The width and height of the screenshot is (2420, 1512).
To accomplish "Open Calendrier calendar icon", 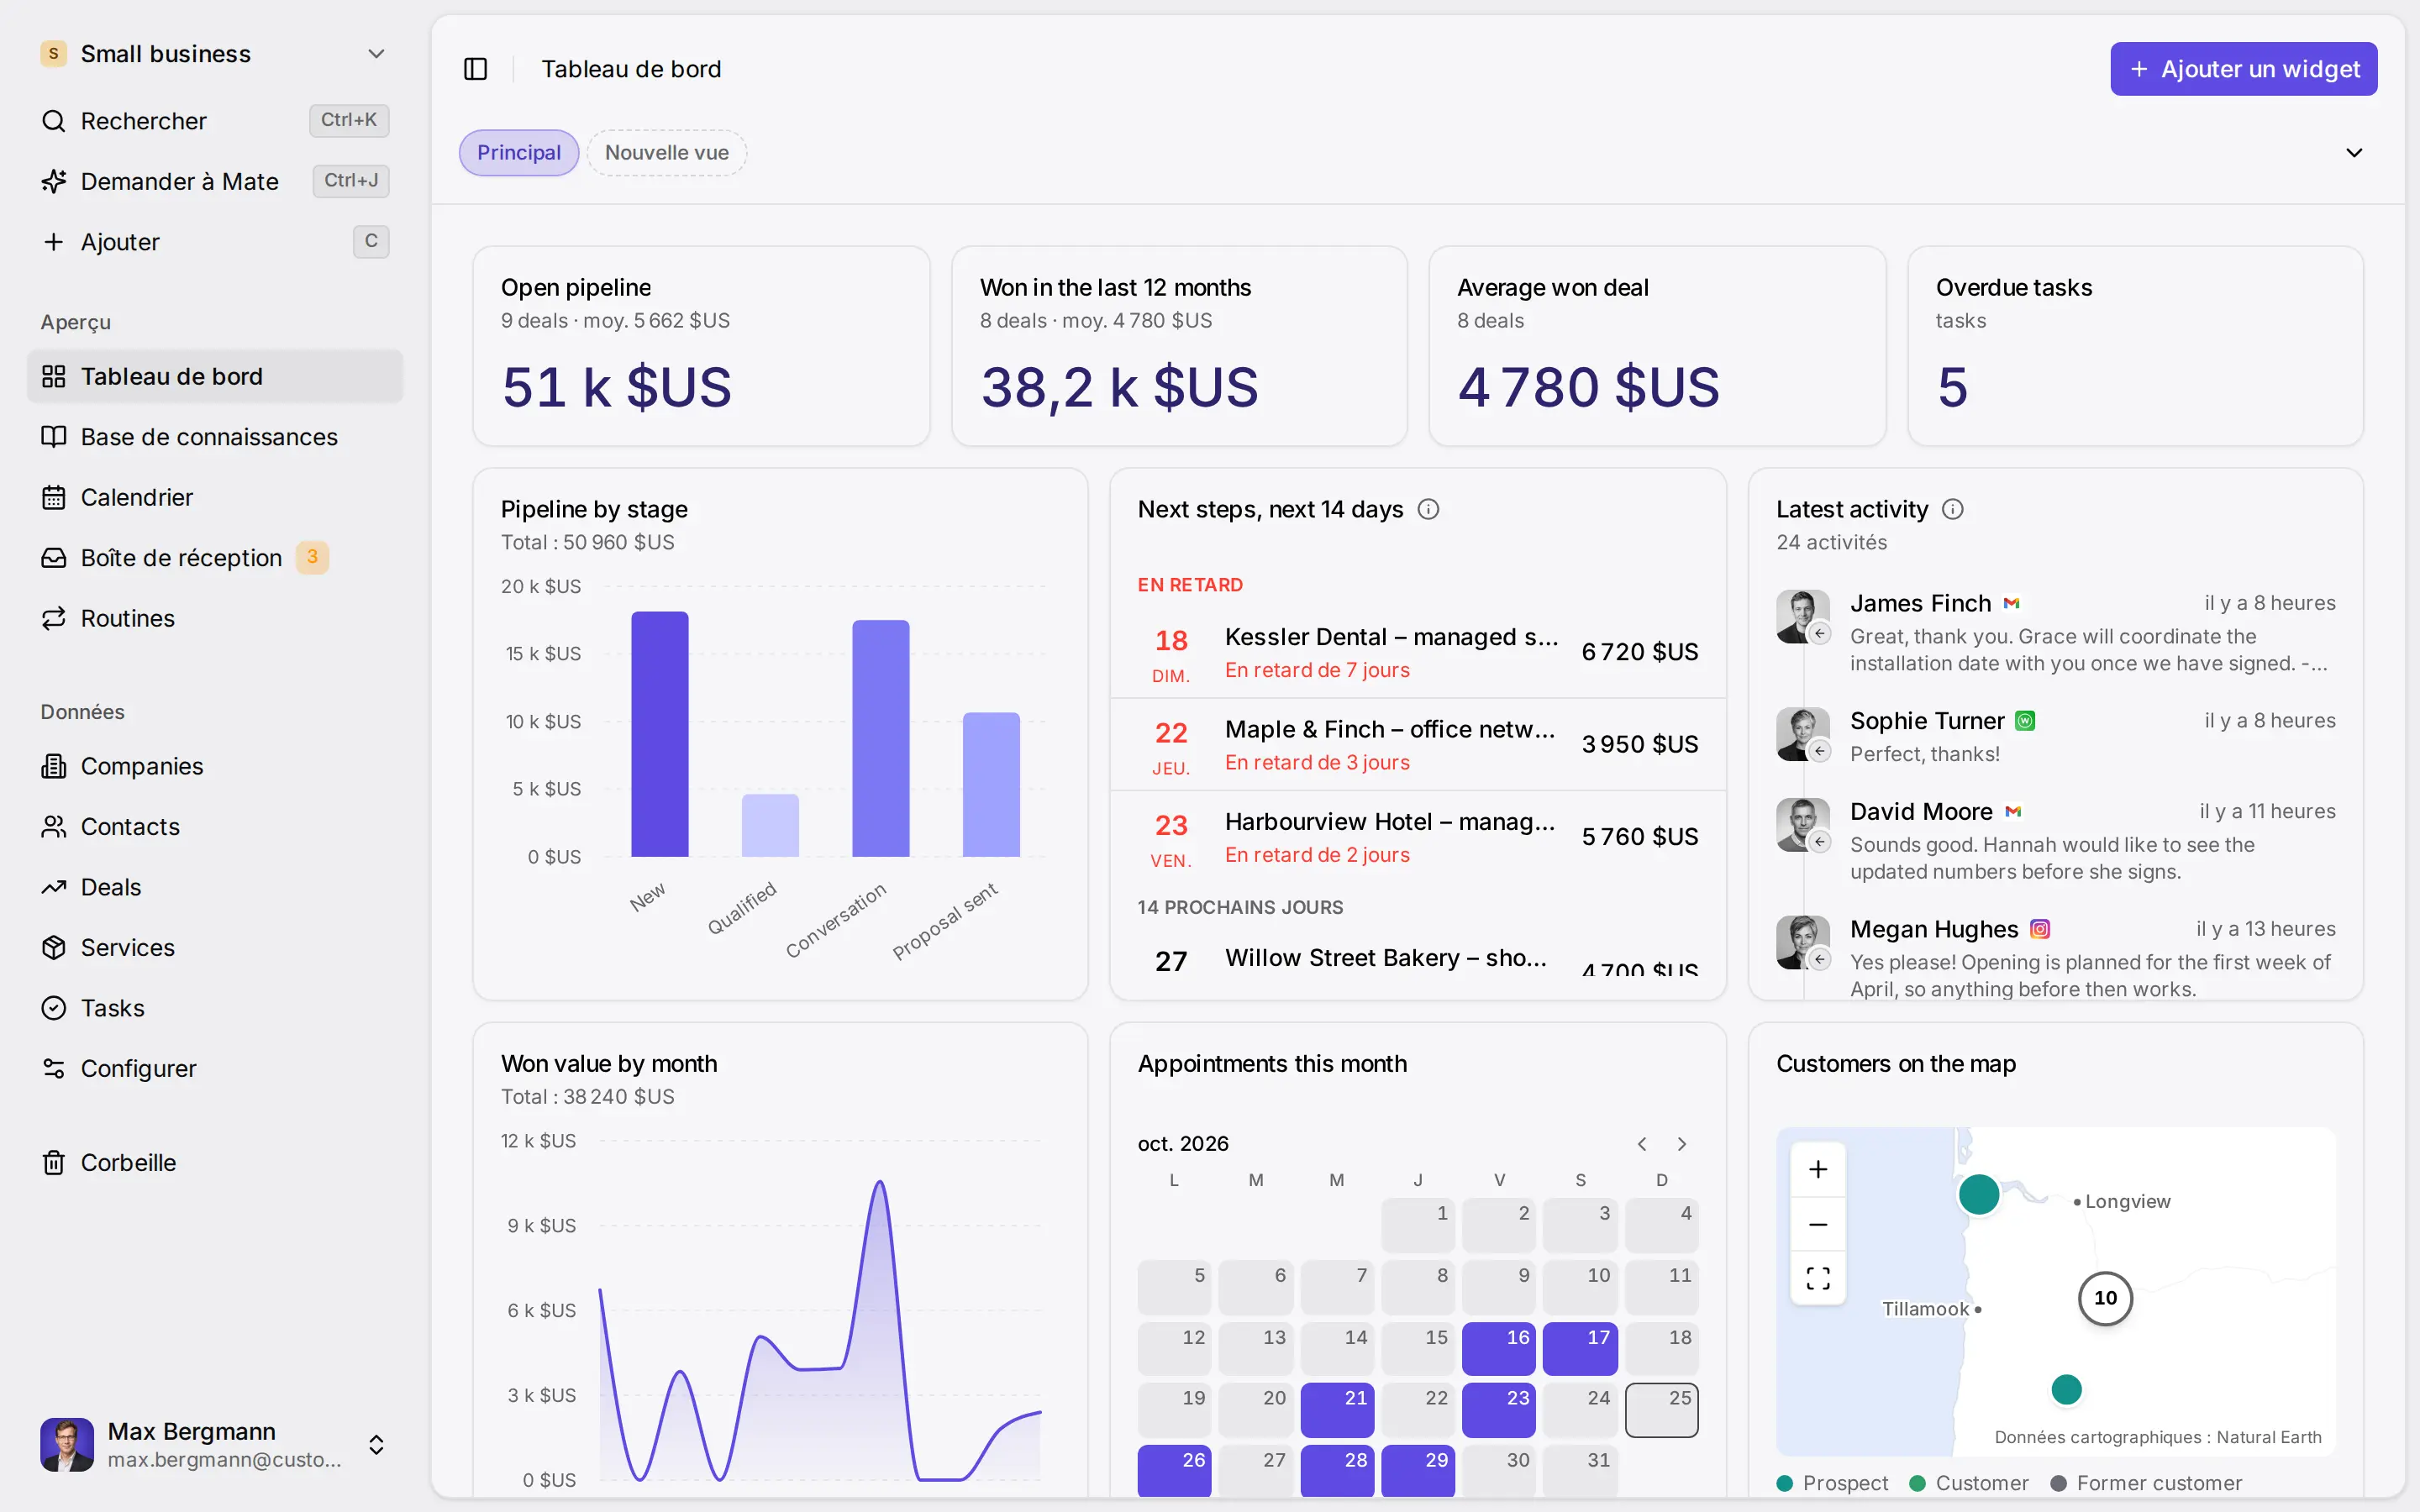I will tap(54, 497).
